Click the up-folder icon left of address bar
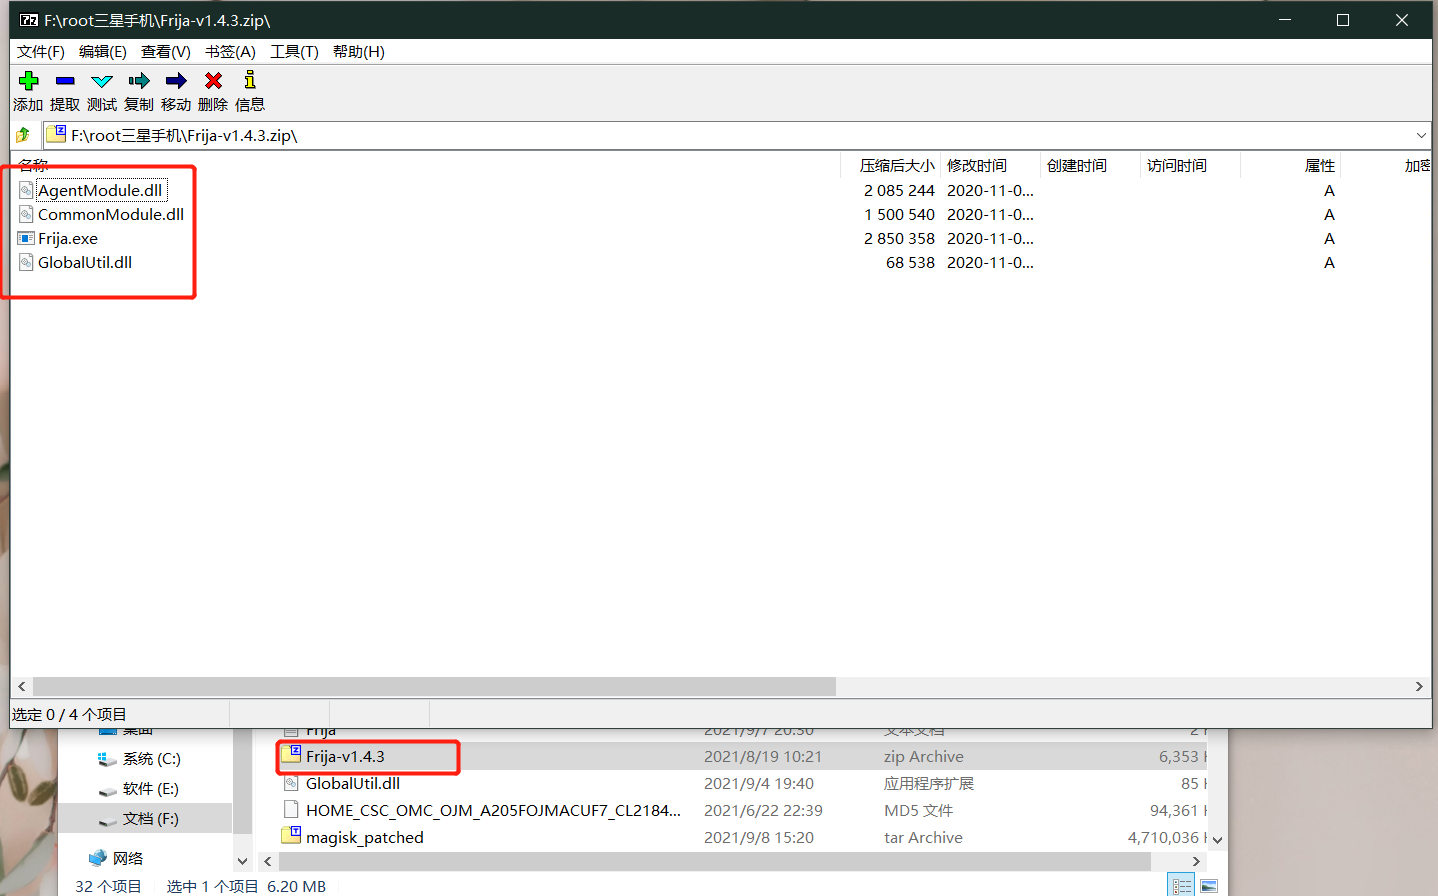The width and height of the screenshot is (1438, 896). click(23, 135)
